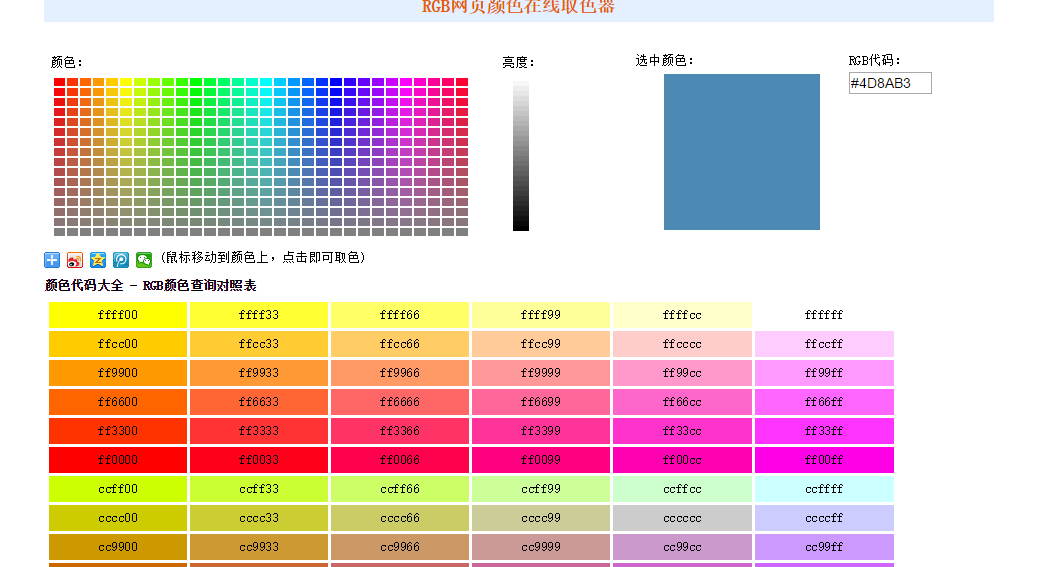Select the ccffcc mint cell
Viewport: 1043px width, 567px height.
click(682, 489)
